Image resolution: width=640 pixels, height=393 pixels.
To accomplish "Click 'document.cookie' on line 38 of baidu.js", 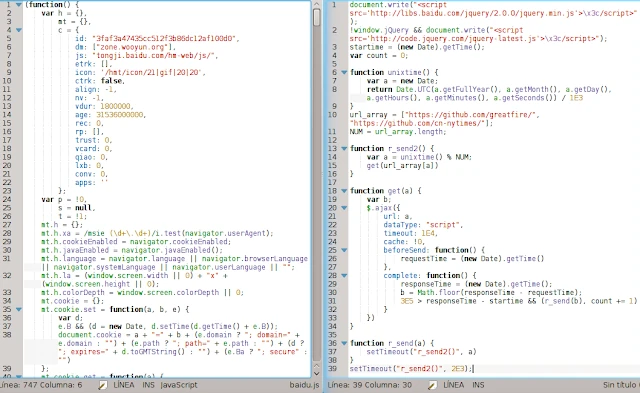I will coord(89,335).
